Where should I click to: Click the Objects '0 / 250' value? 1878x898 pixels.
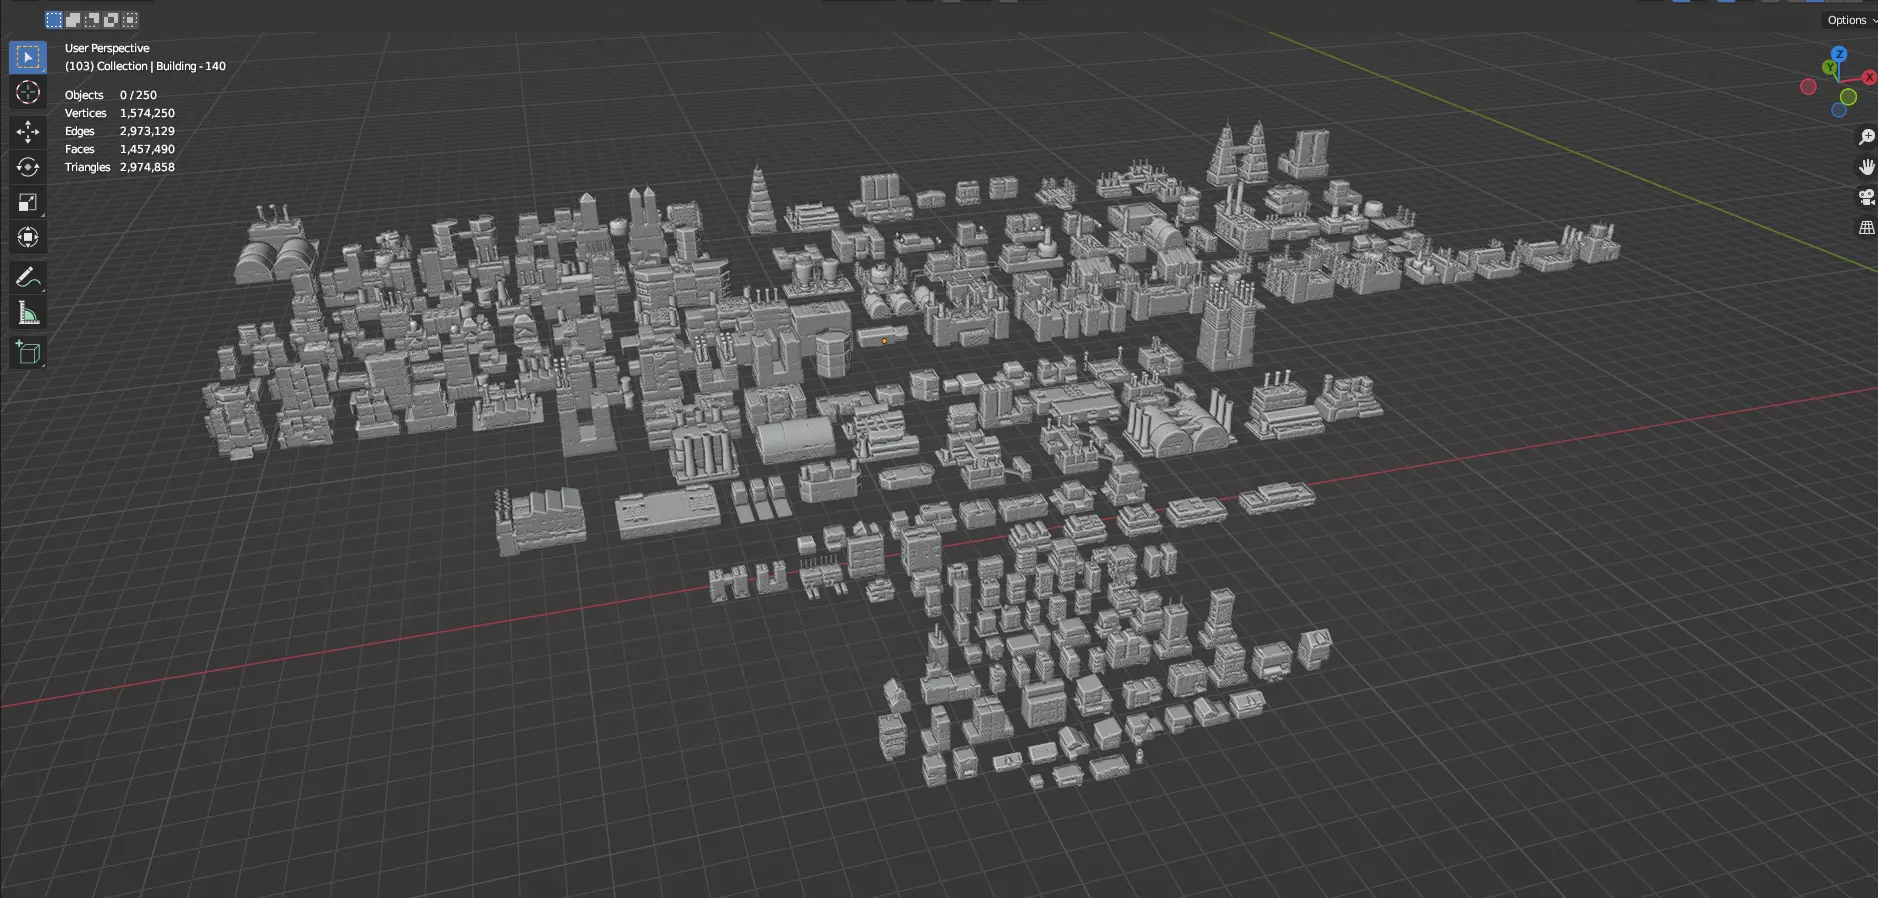coord(138,95)
